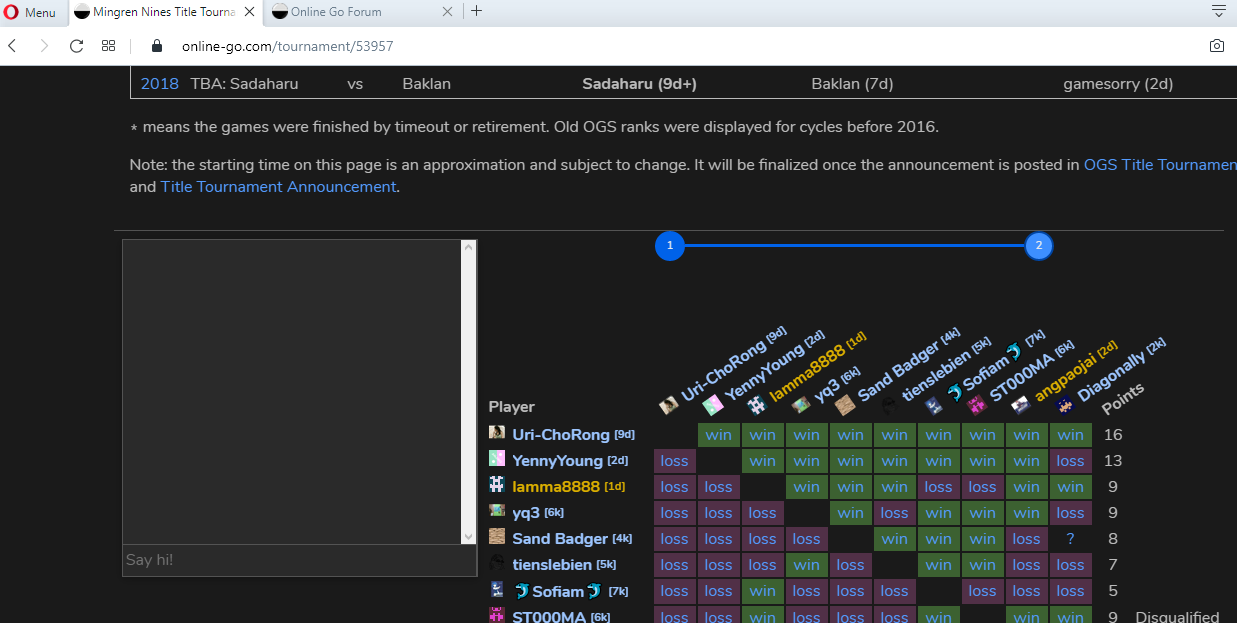
Task: Open the speed dial grid icon
Action: 108,46
